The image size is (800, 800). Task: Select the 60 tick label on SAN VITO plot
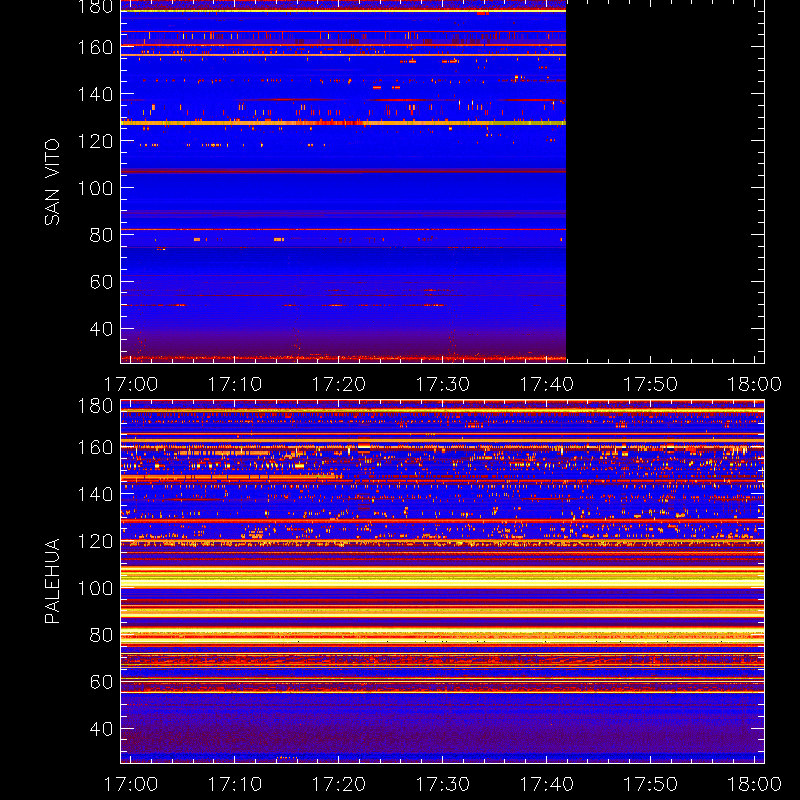pyautogui.click(x=101, y=282)
